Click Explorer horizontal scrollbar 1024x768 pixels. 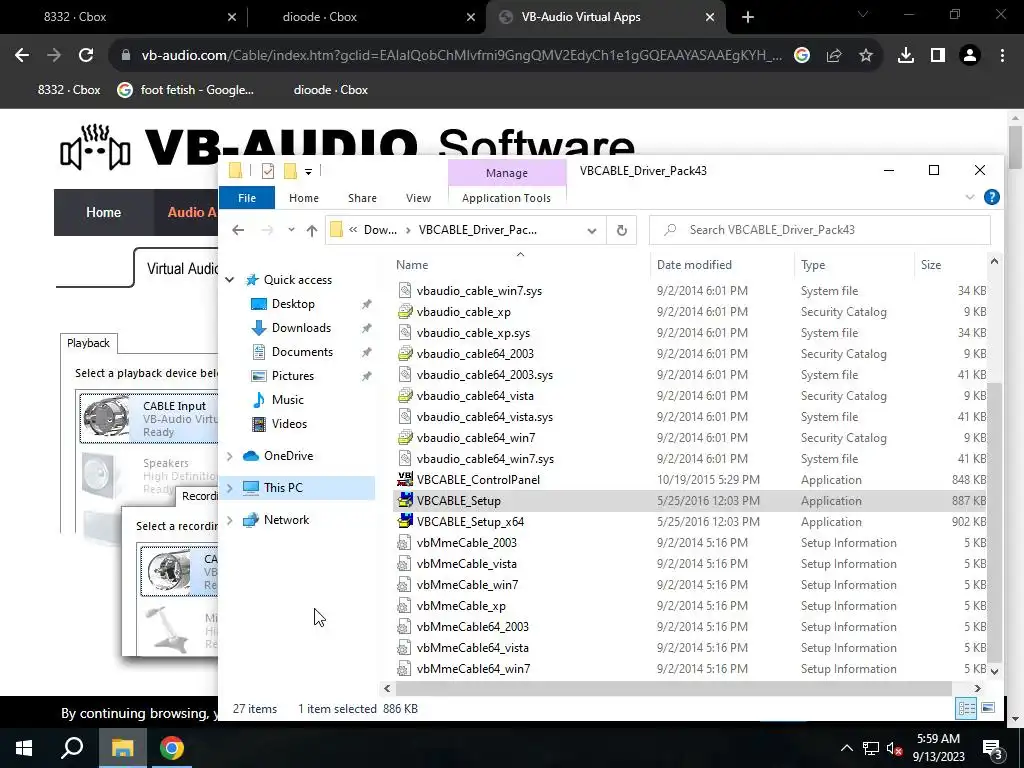(673, 688)
